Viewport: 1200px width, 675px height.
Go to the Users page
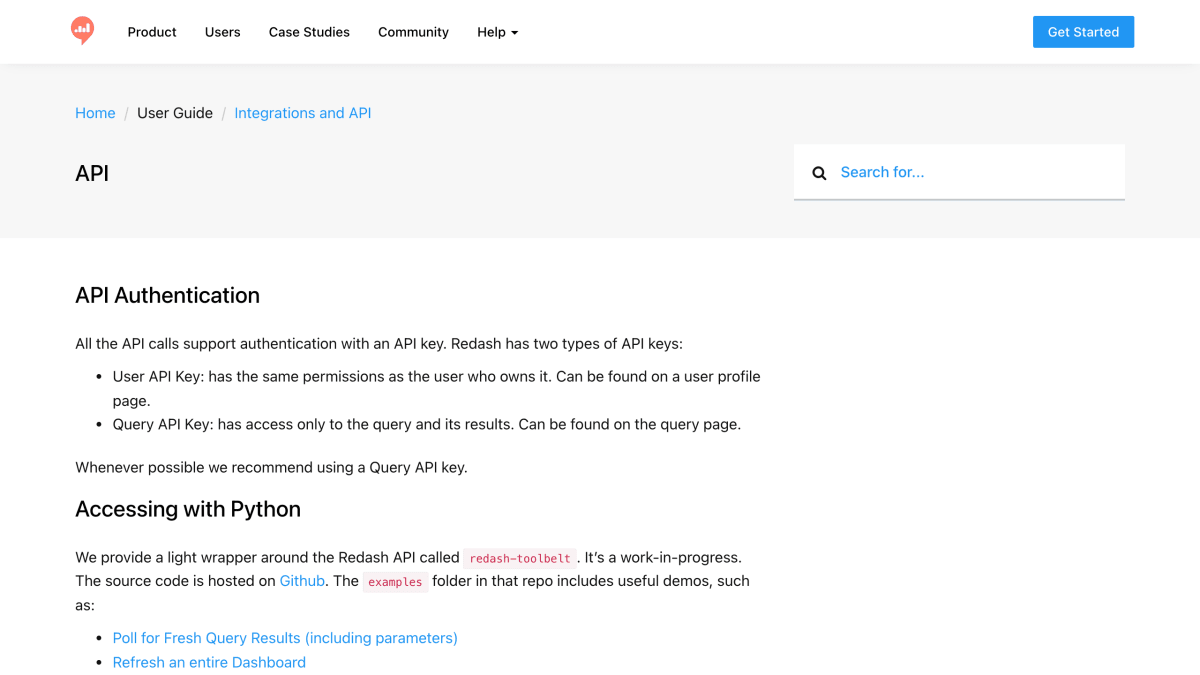tap(222, 32)
